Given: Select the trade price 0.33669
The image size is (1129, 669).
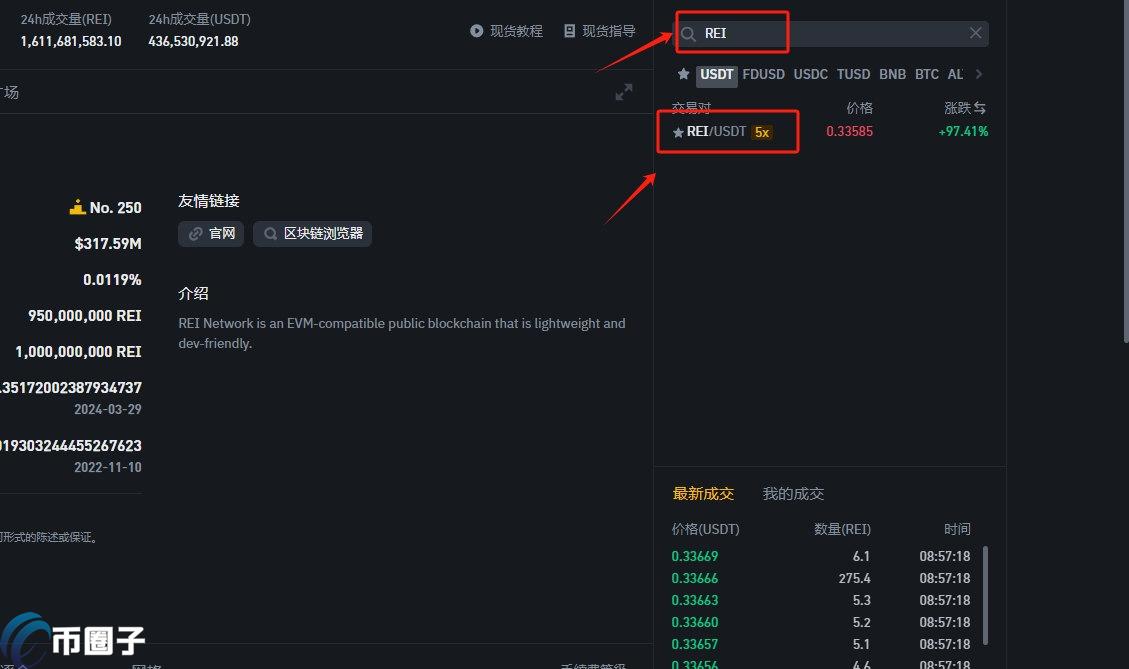Looking at the screenshot, I should (x=695, y=557).
